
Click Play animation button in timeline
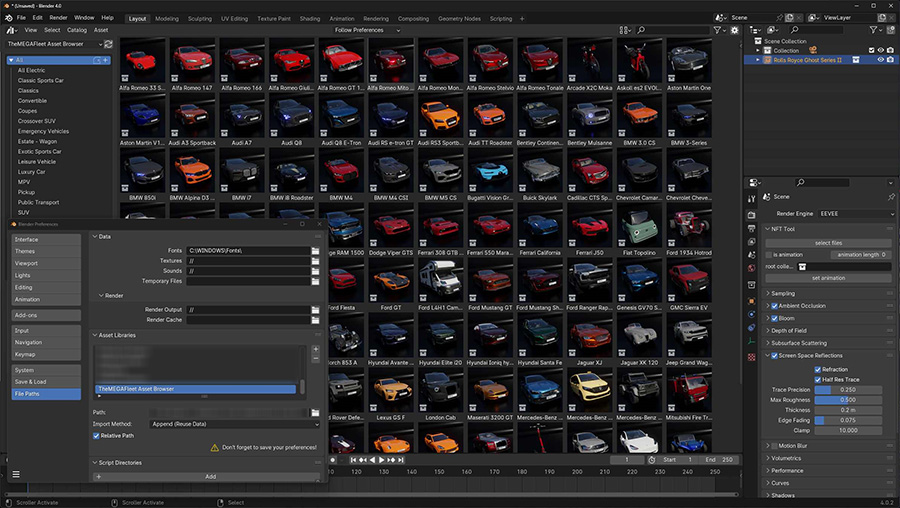(x=381, y=460)
